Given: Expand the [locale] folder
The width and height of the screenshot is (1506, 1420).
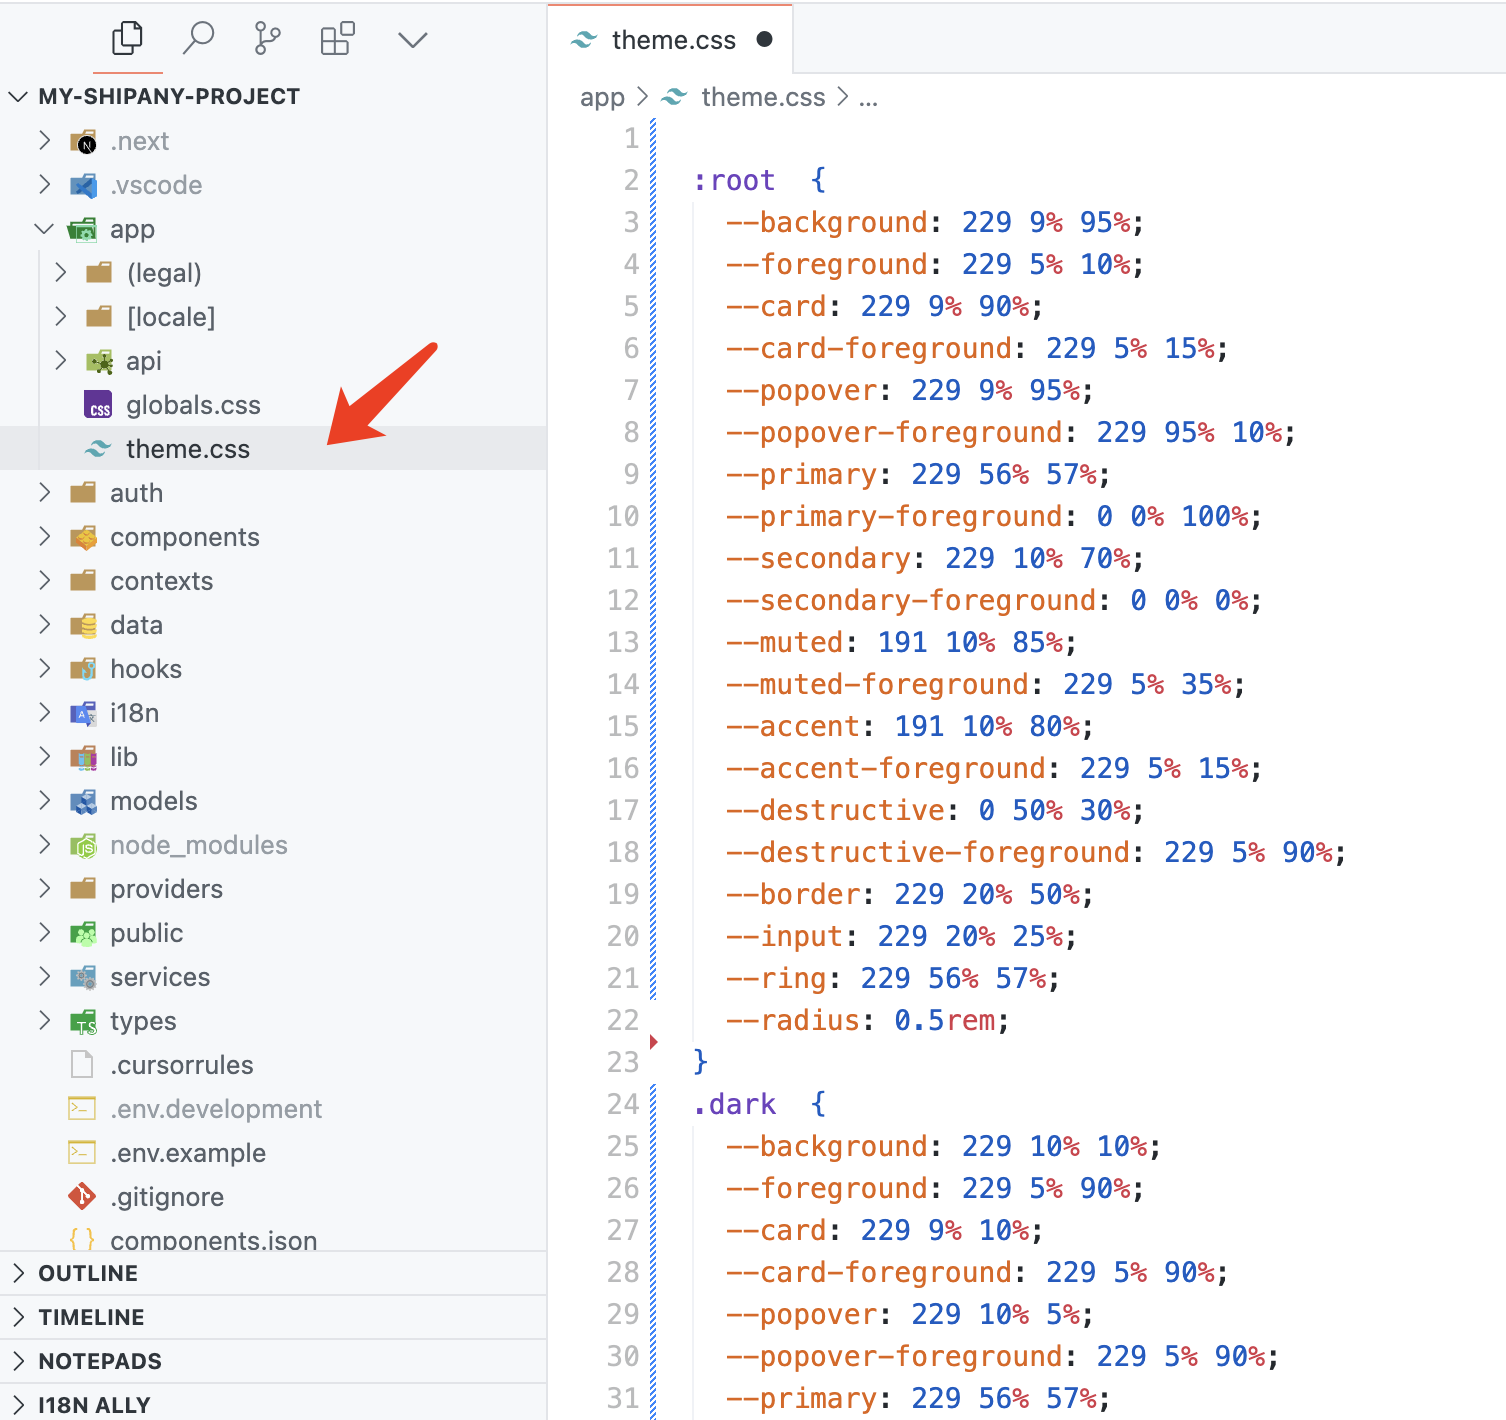Looking at the screenshot, I should 61,316.
